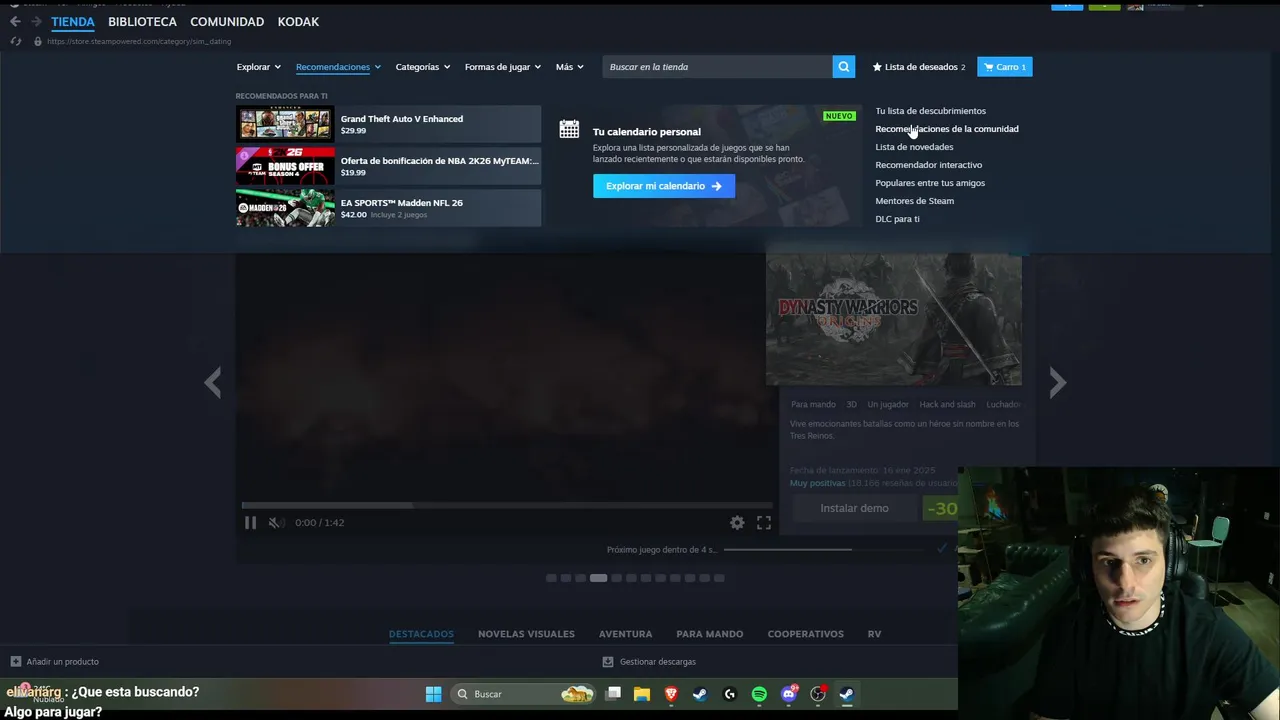
Task: Open Populares entre tus amigos
Action: (x=930, y=183)
